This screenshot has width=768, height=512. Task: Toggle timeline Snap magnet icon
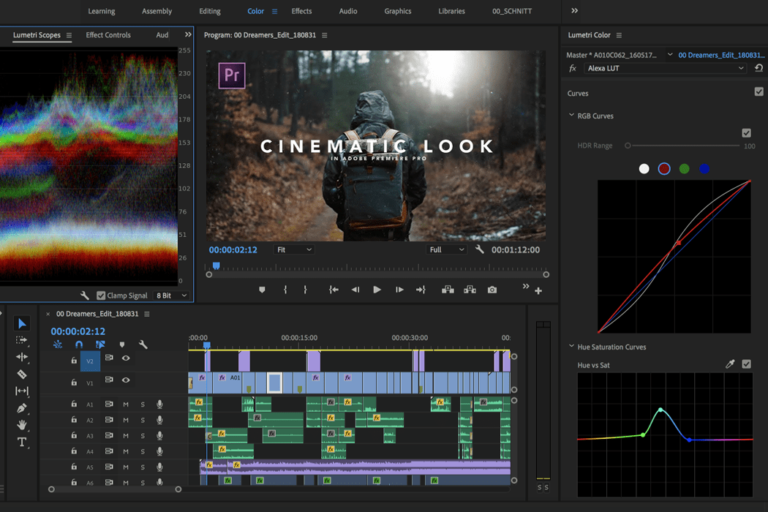tap(79, 344)
